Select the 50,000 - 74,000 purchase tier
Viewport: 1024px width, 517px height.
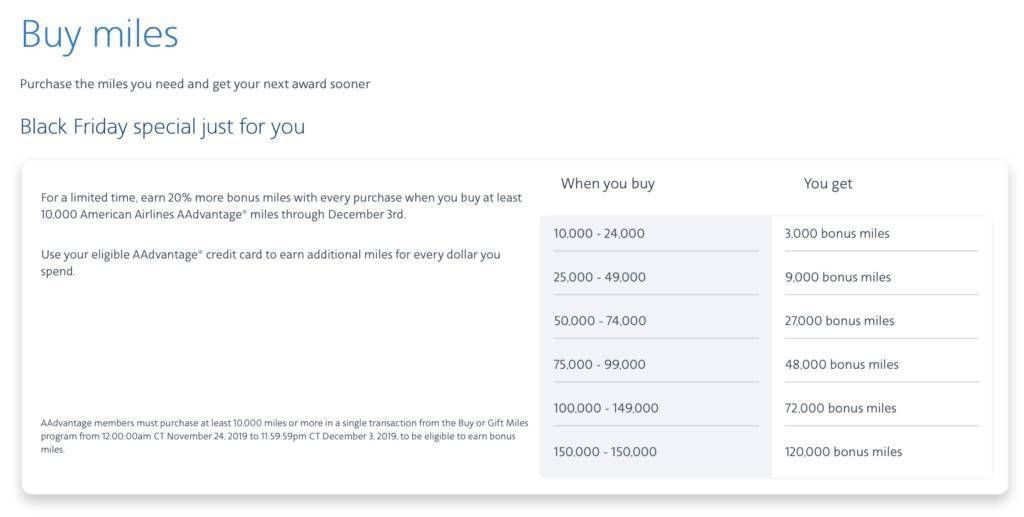pyautogui.click(x=600, y=321)
